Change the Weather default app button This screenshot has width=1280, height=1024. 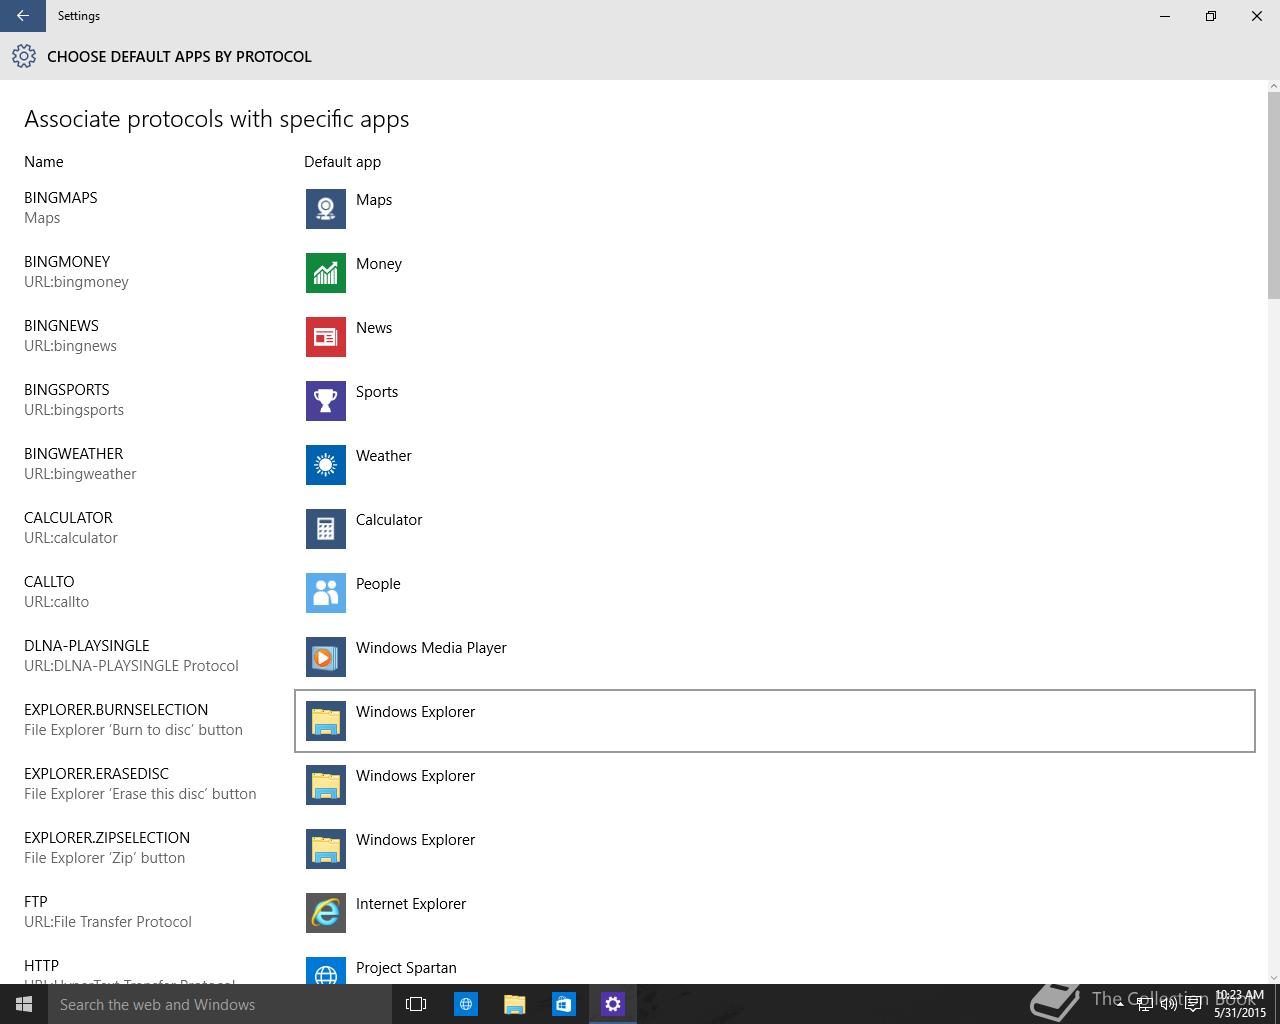[x=775, y=465]
